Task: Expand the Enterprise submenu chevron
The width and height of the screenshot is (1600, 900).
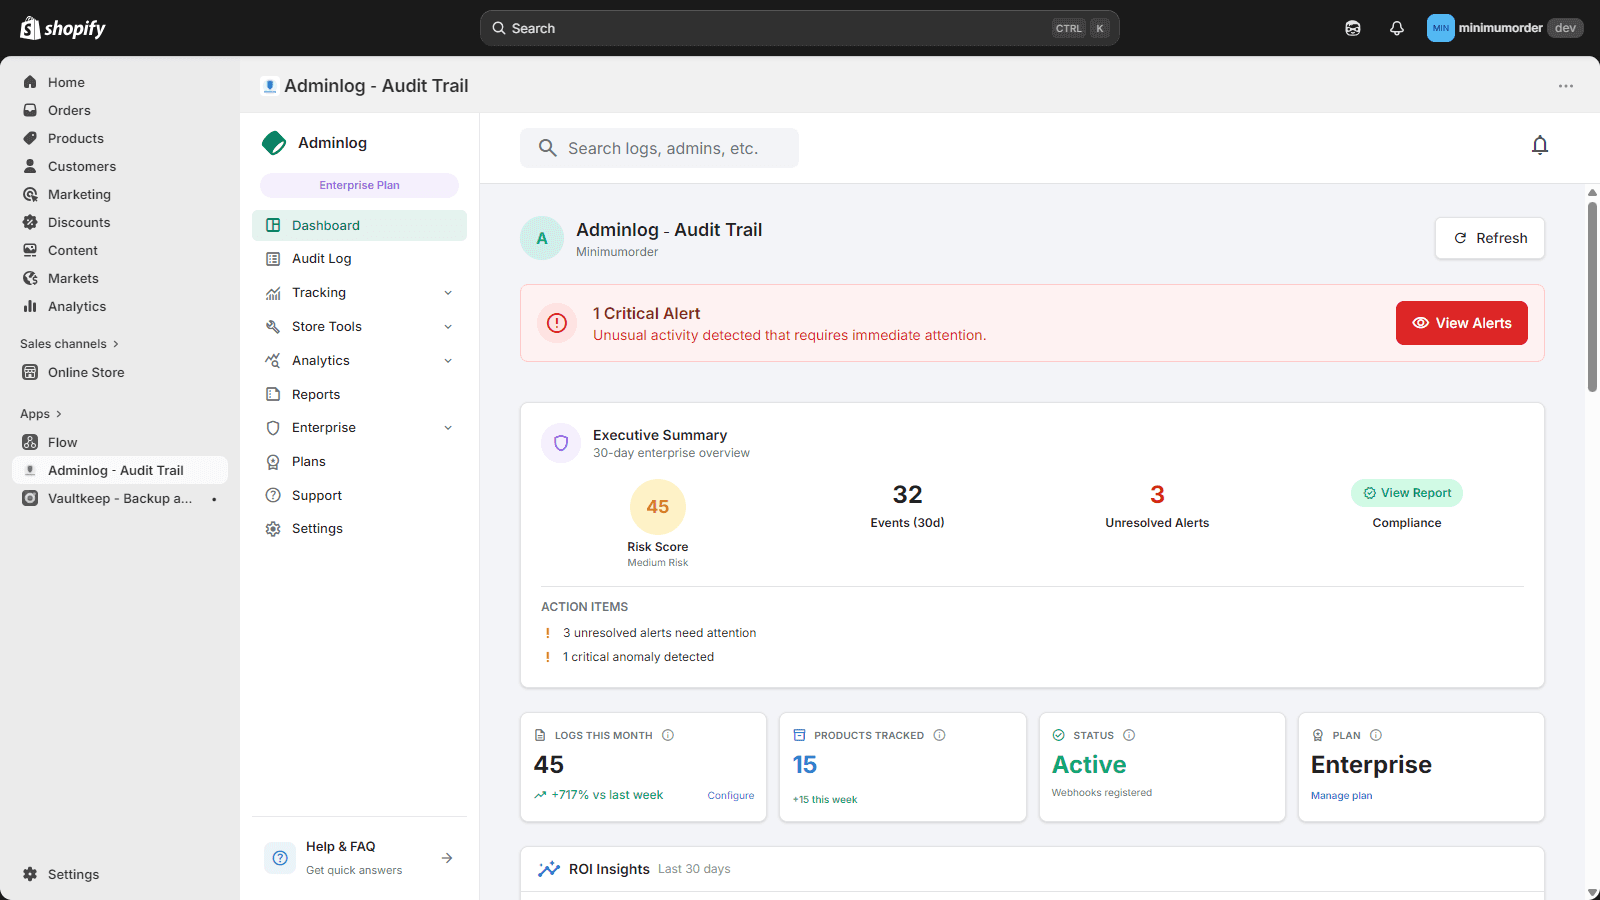Action: [x=448, y=428]
